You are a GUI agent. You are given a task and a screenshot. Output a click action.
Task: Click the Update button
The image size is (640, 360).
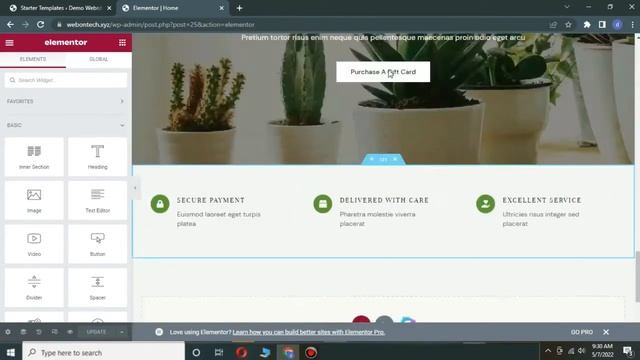pos(96,332)
